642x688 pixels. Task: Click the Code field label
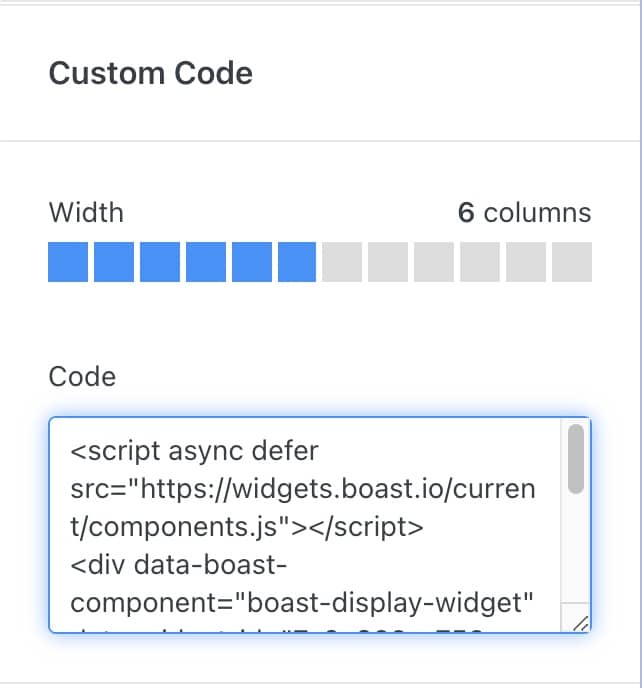tap(82, 376)
